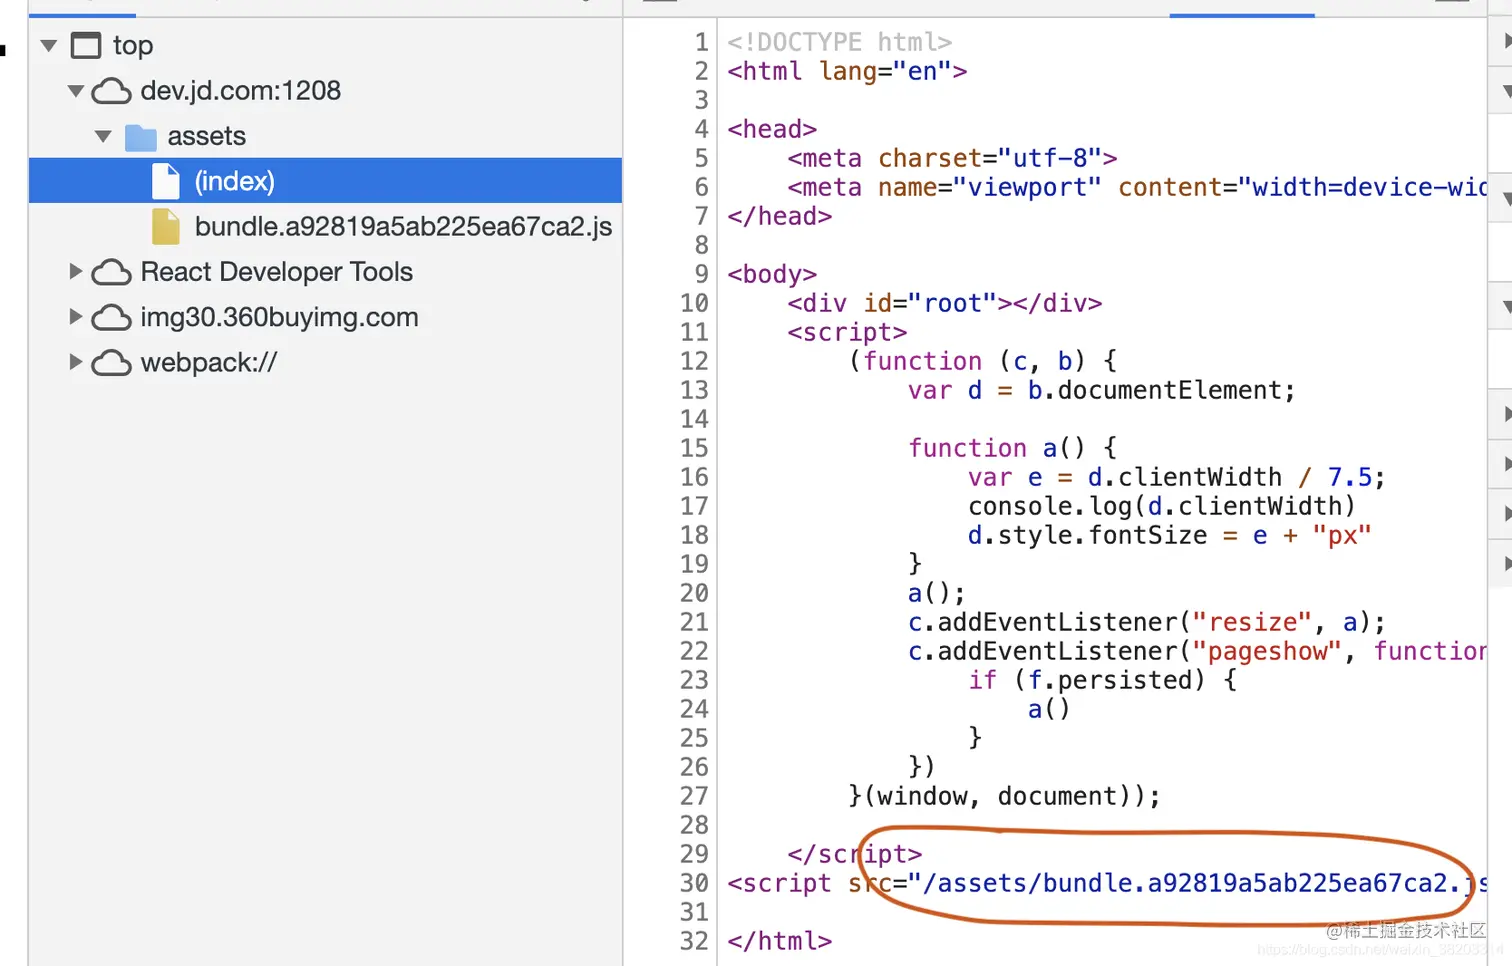Click the white document icon for (index)
The height and width of the screenshot is (966, 1512).
tap(166, 181)
